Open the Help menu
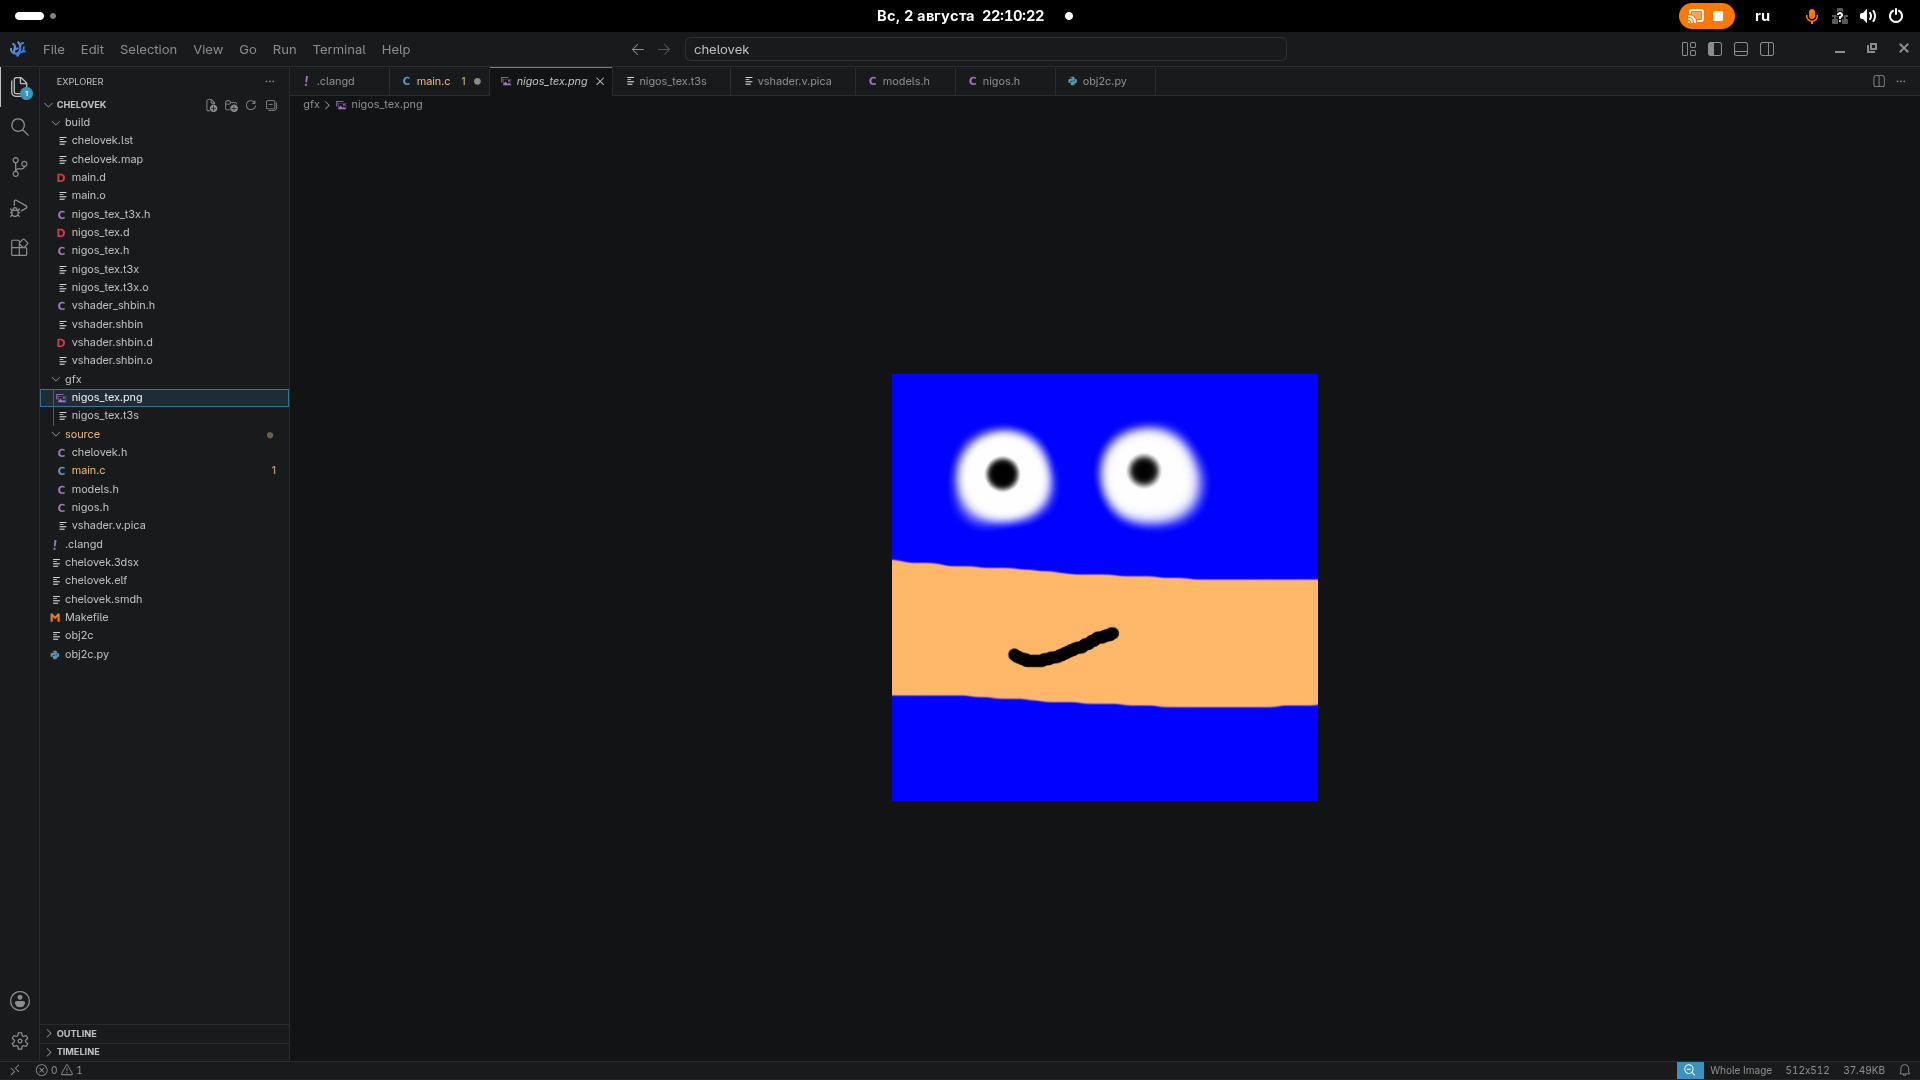 (x=396, y=49)
